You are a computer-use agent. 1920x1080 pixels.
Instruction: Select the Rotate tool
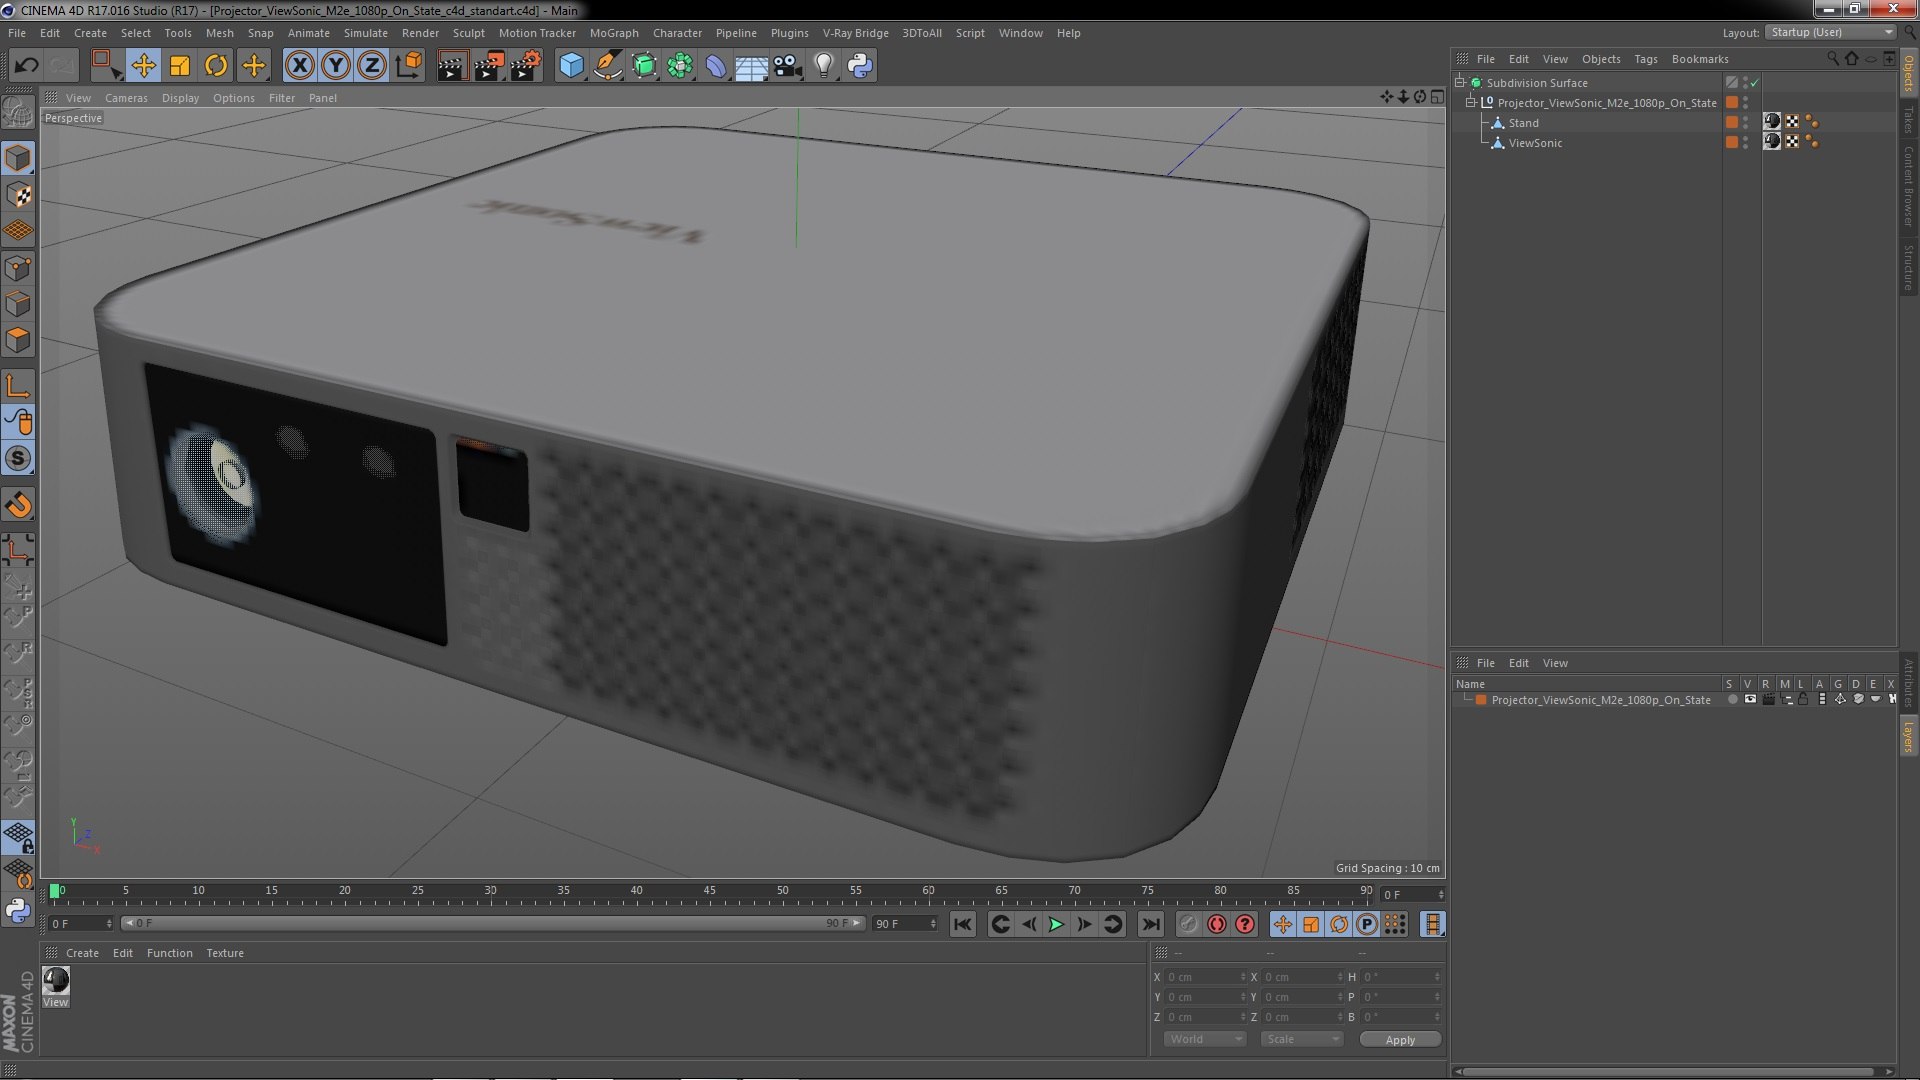(216, 66)
